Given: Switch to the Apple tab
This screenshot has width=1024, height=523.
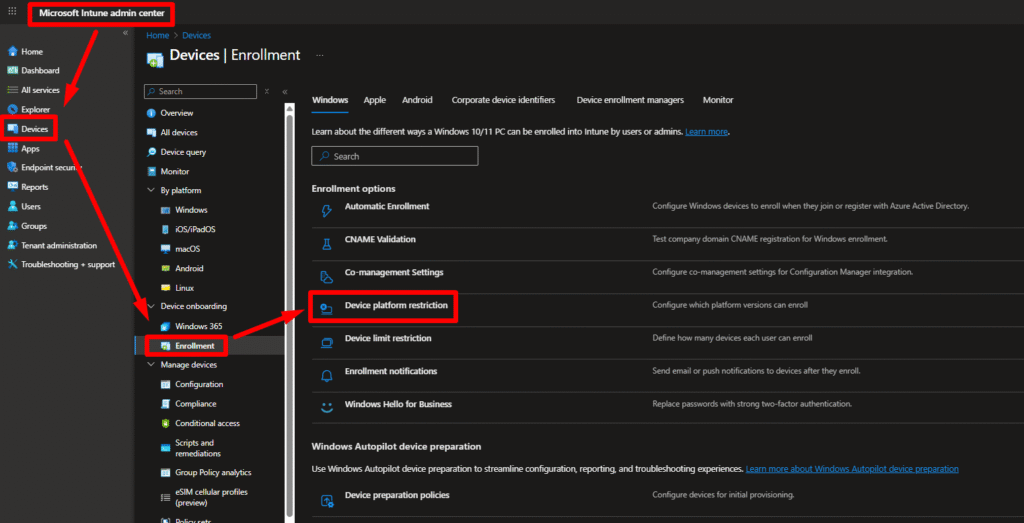Looking at the screenshot, I should click(x=375, y=100).
